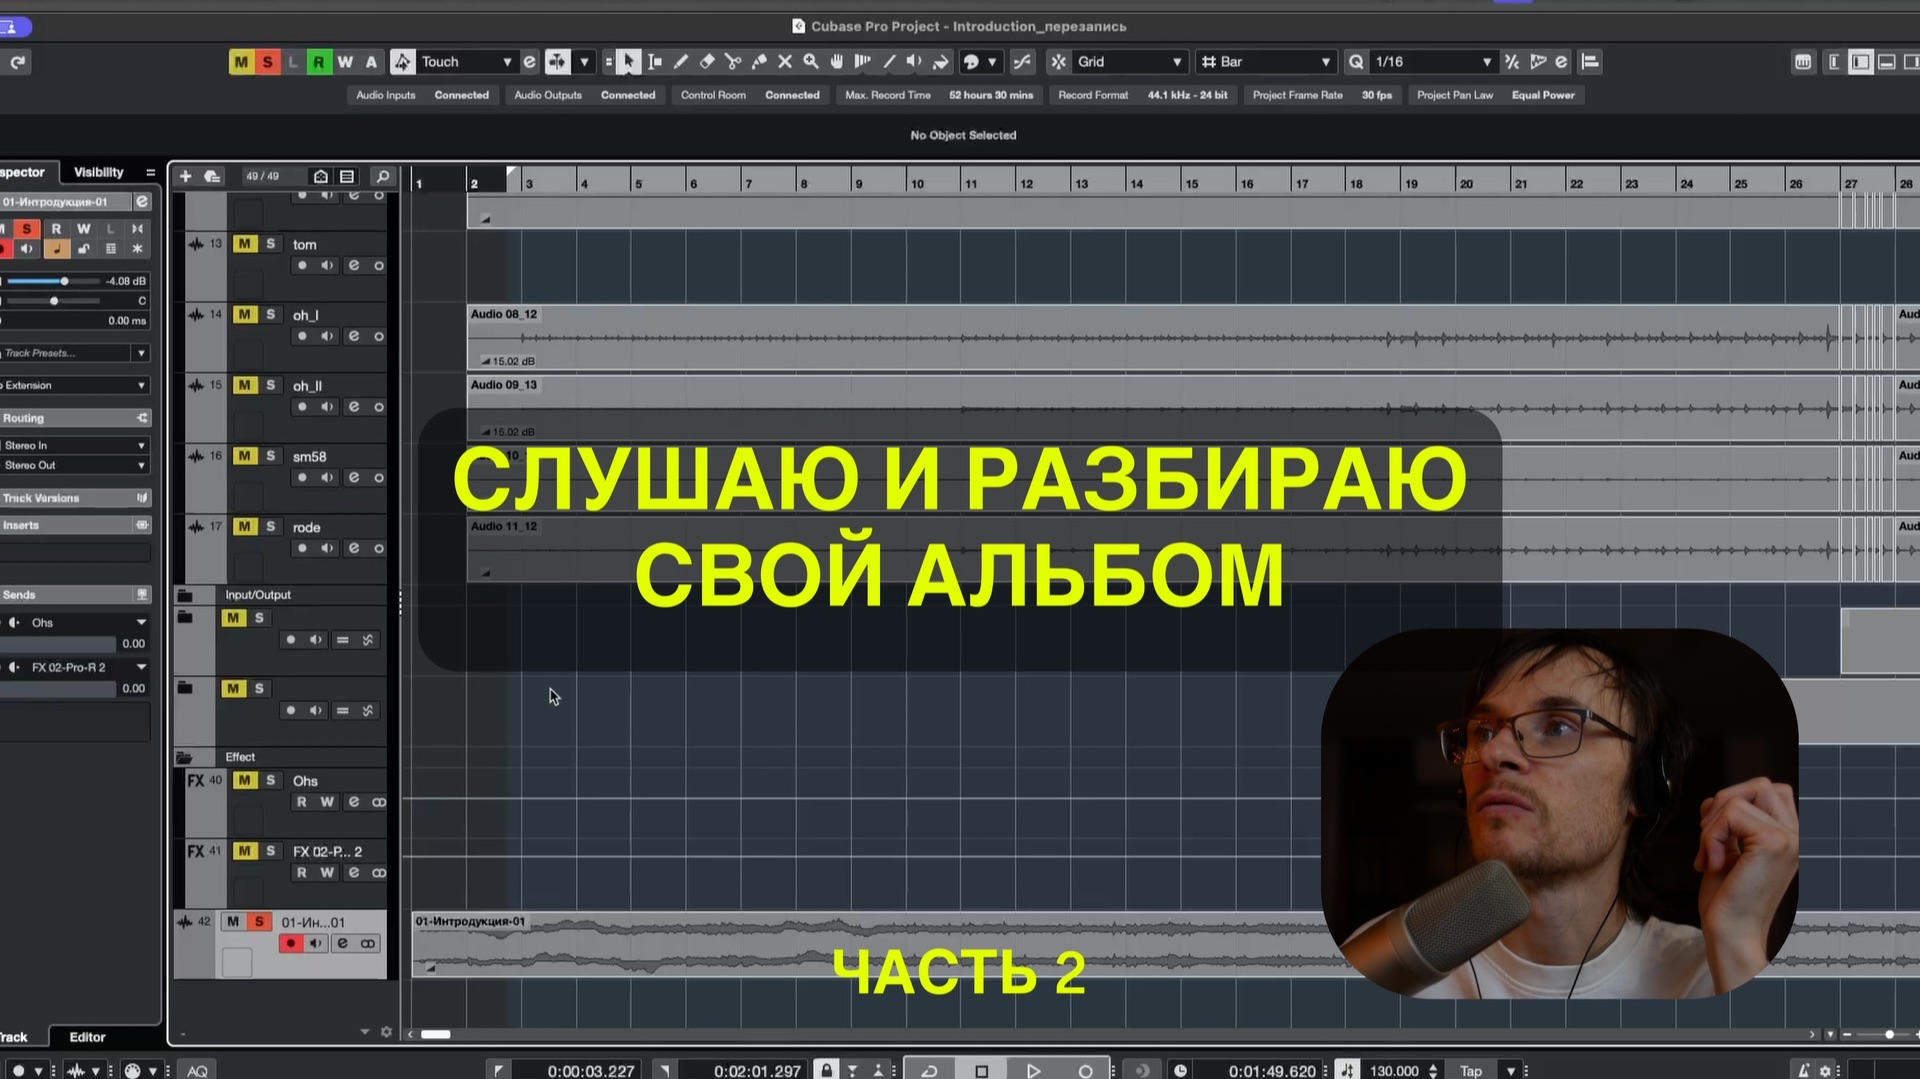Toggle global Write automation button W
The width and height of the screenshot is (1920, 1079).
click(x=345, y=62)
